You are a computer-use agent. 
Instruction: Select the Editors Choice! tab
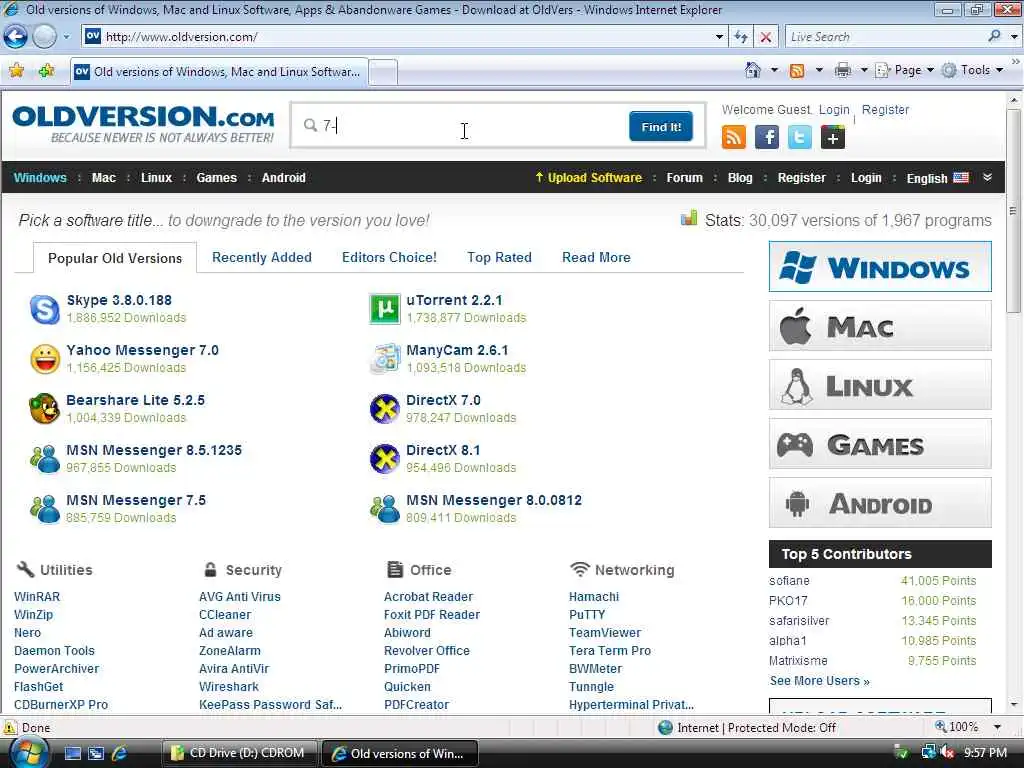point(389,257)
